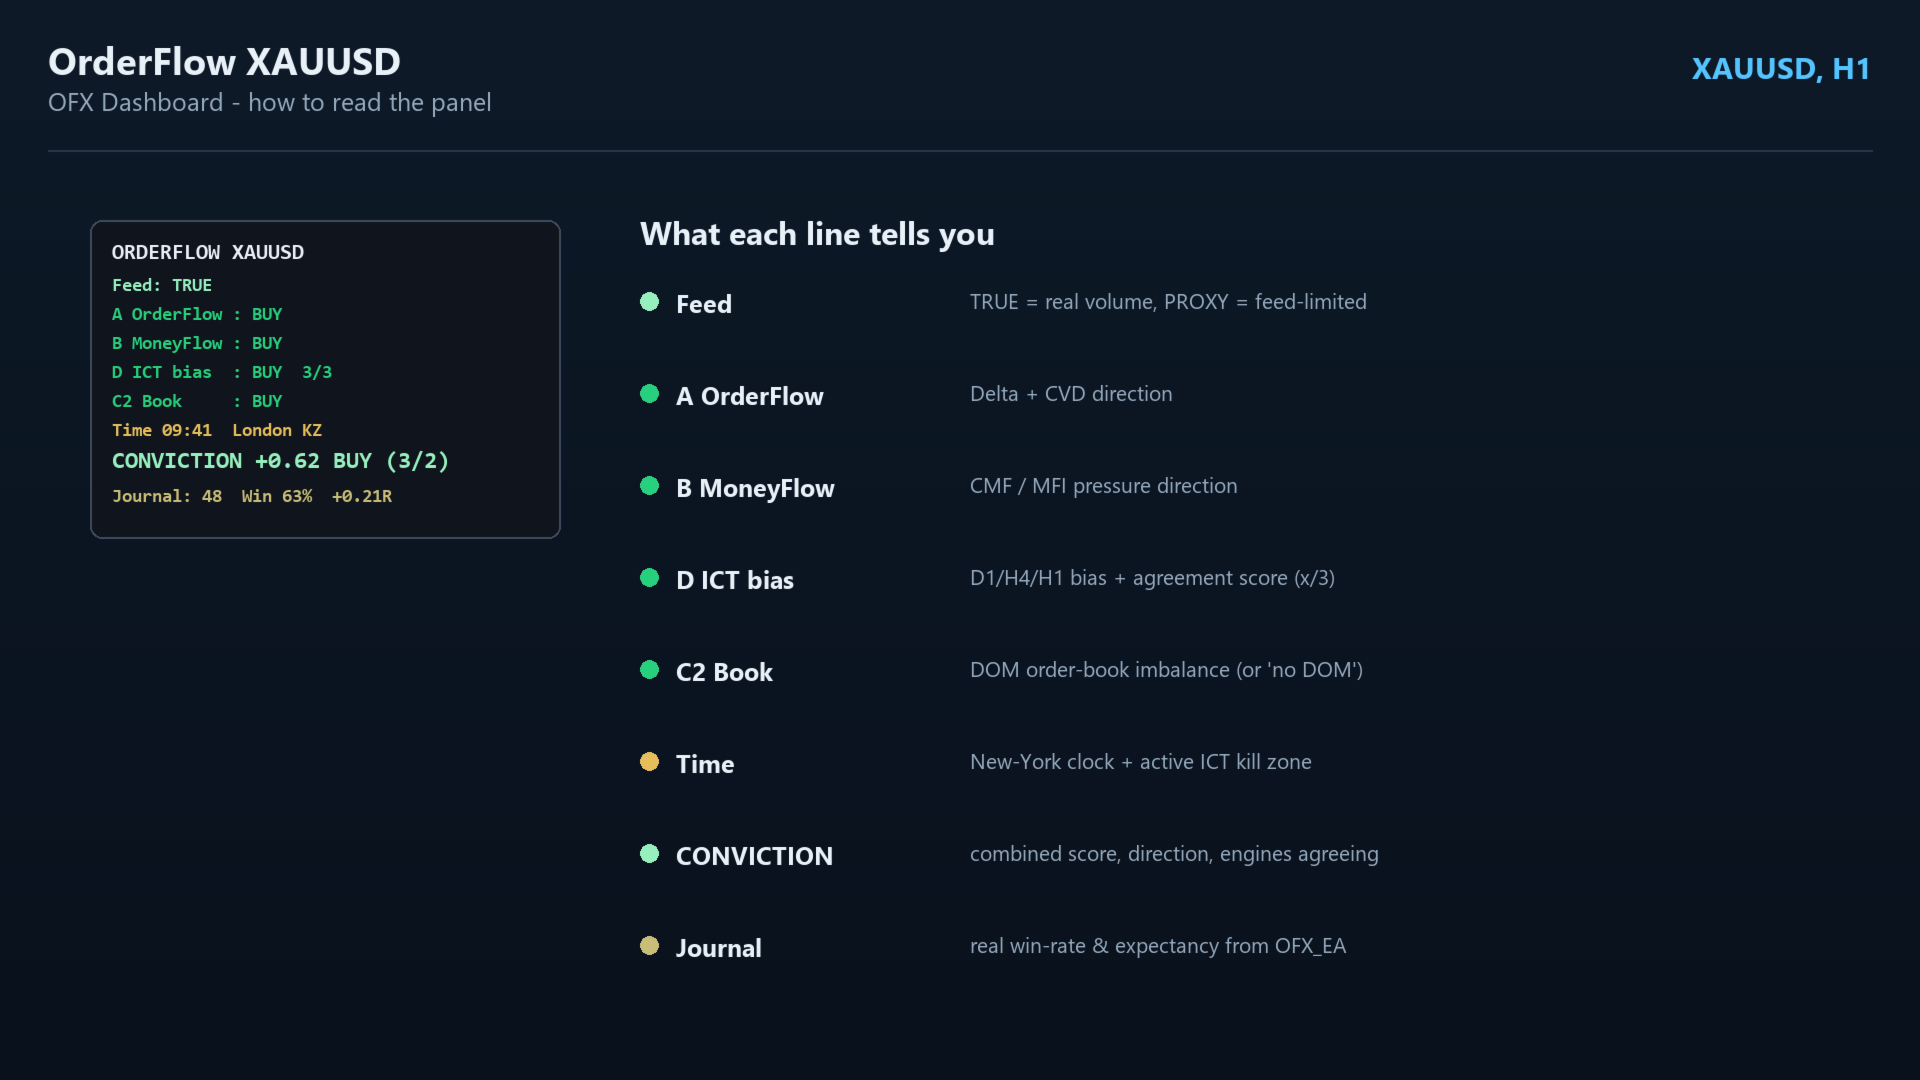Click the green dot beside D ICT bias
The height and width of the screenshot is (1080, 1920).
(649, 578)
